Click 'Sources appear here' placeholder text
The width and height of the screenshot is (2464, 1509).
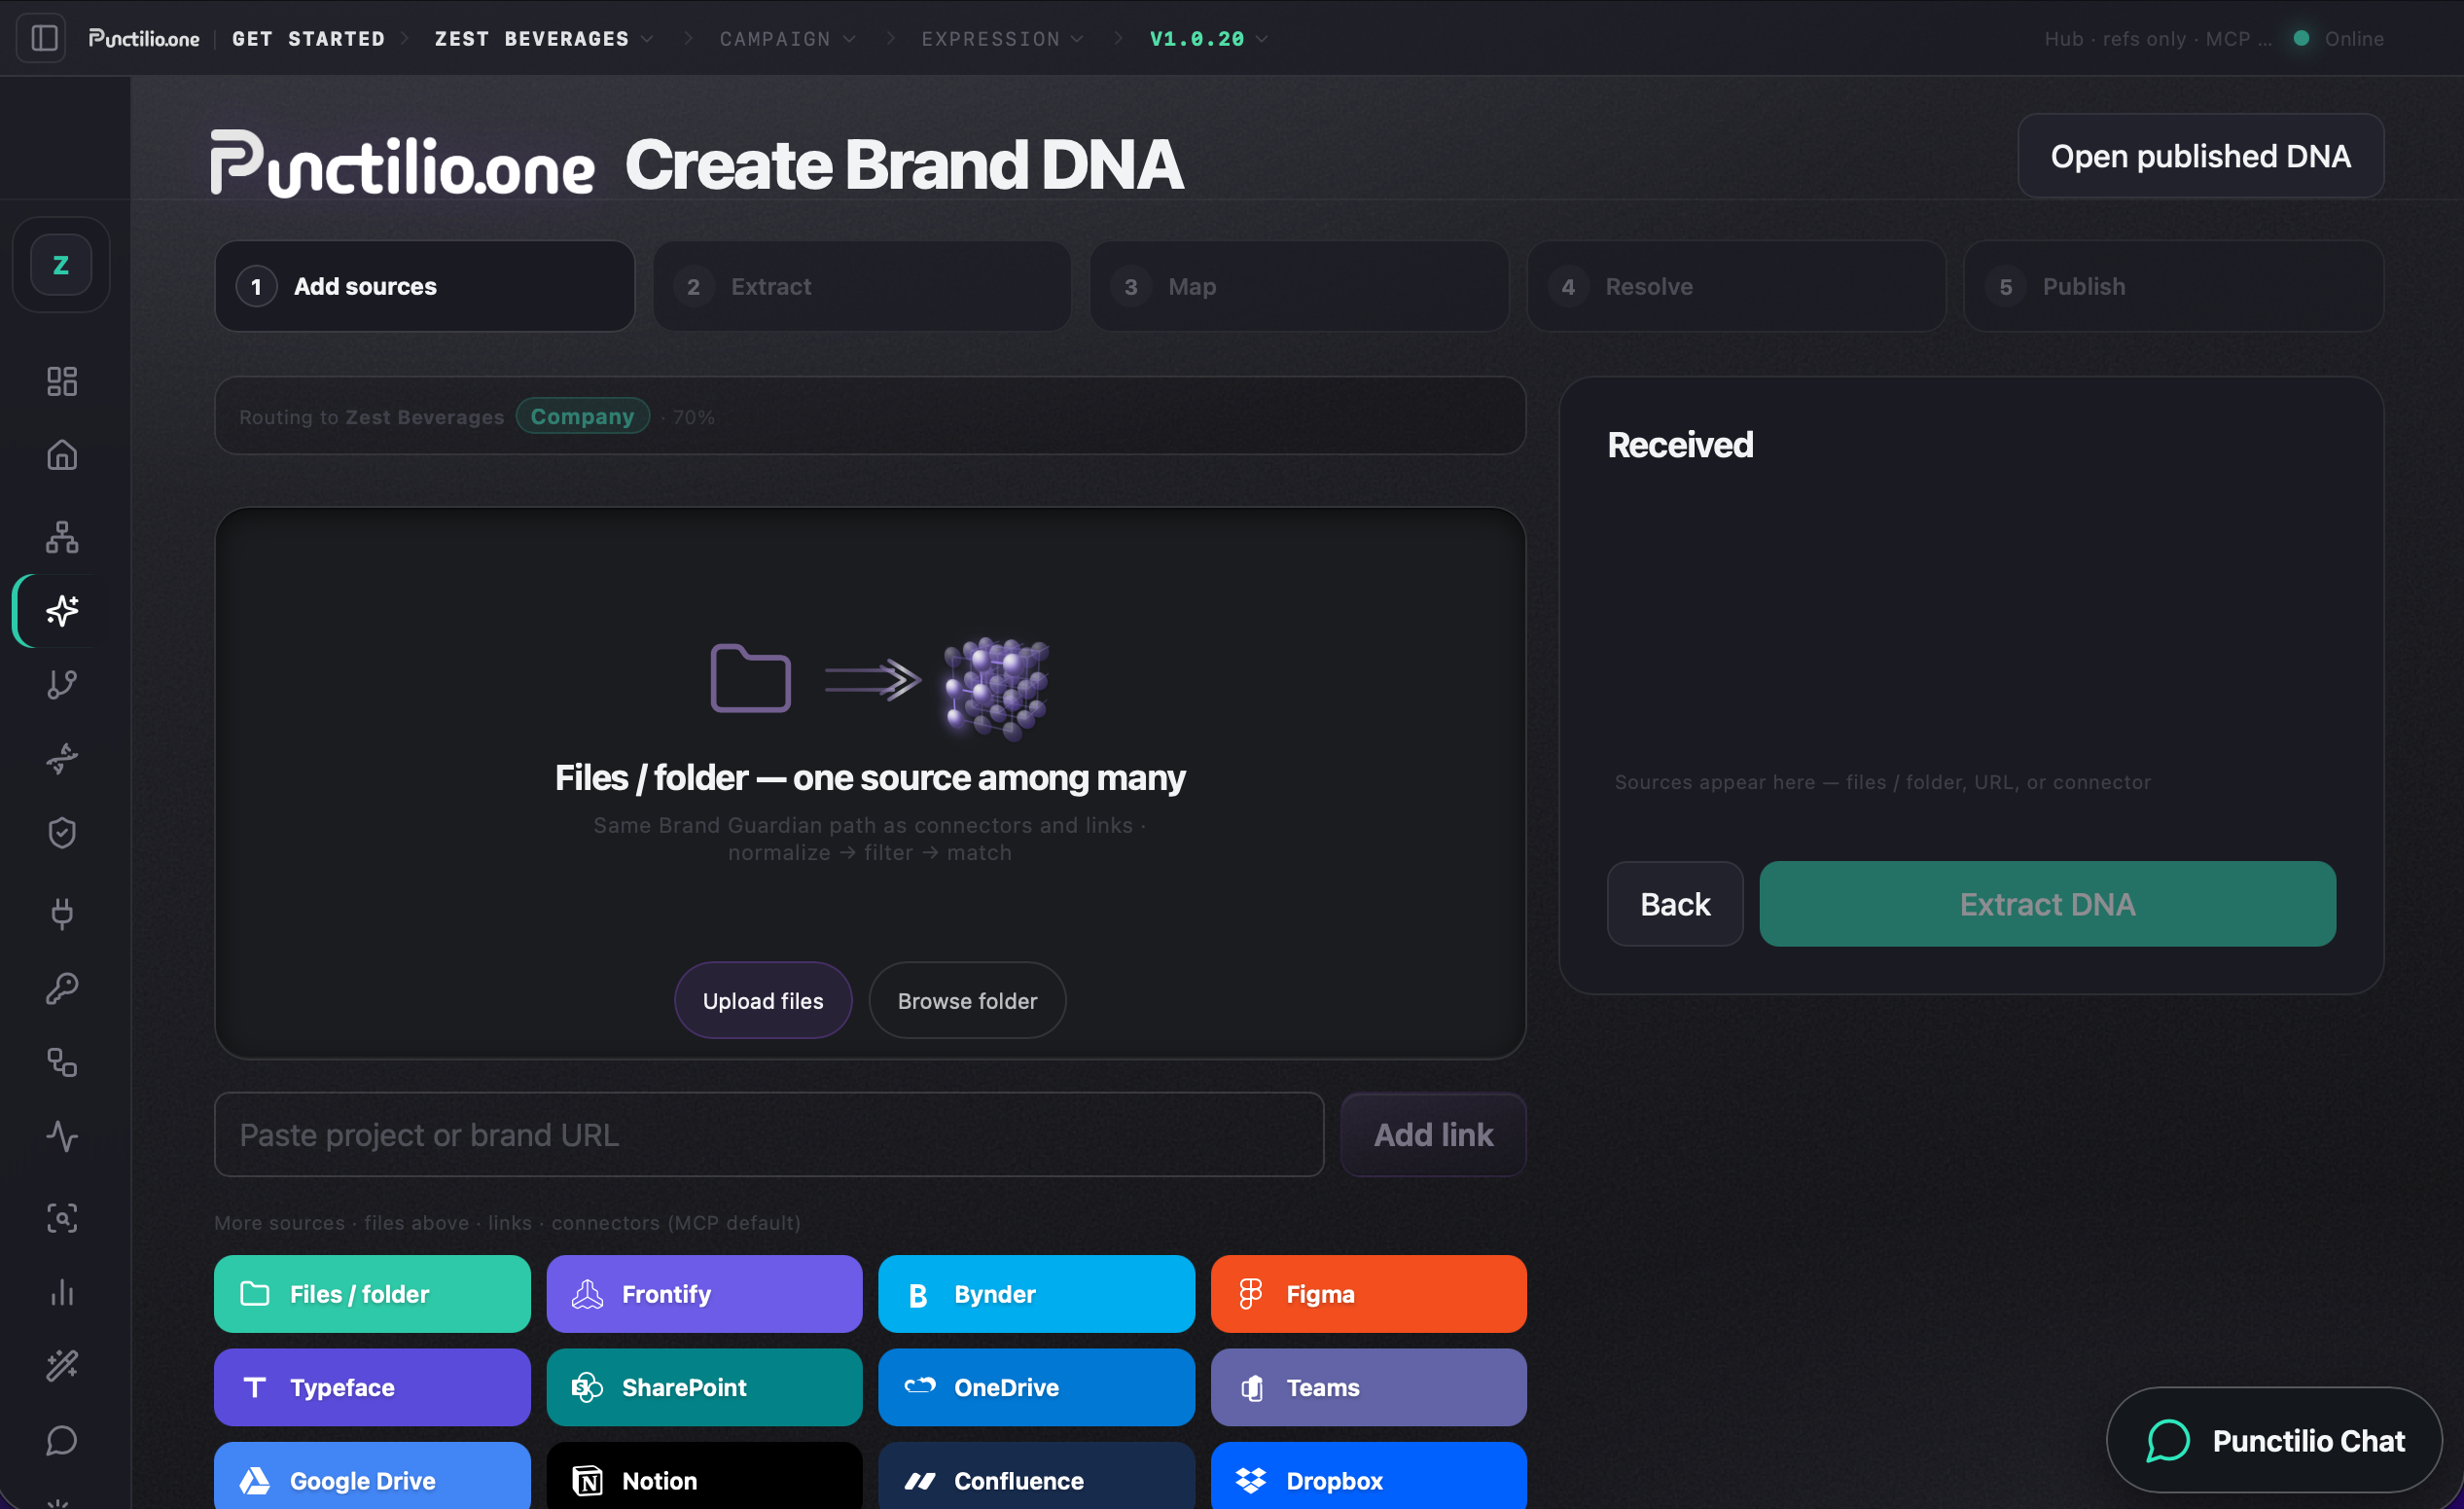[1882, 782]
